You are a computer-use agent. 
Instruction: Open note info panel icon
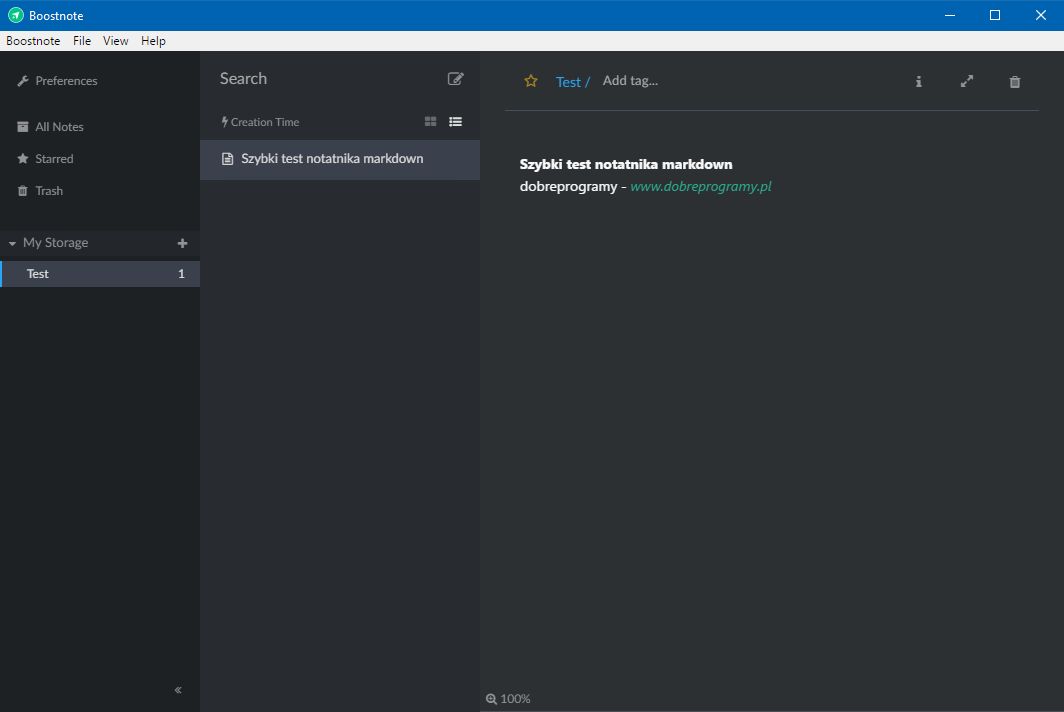918,81
